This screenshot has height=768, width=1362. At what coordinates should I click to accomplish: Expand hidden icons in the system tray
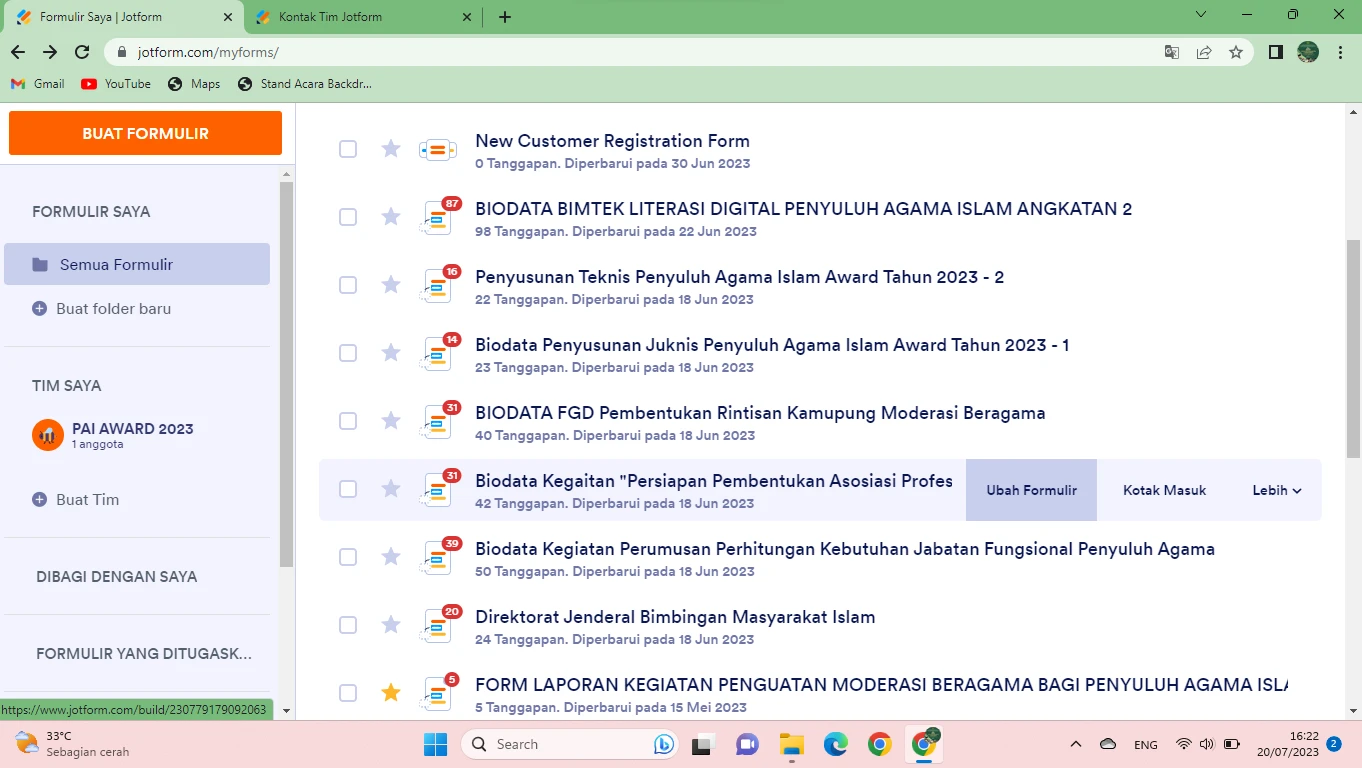1076,744
